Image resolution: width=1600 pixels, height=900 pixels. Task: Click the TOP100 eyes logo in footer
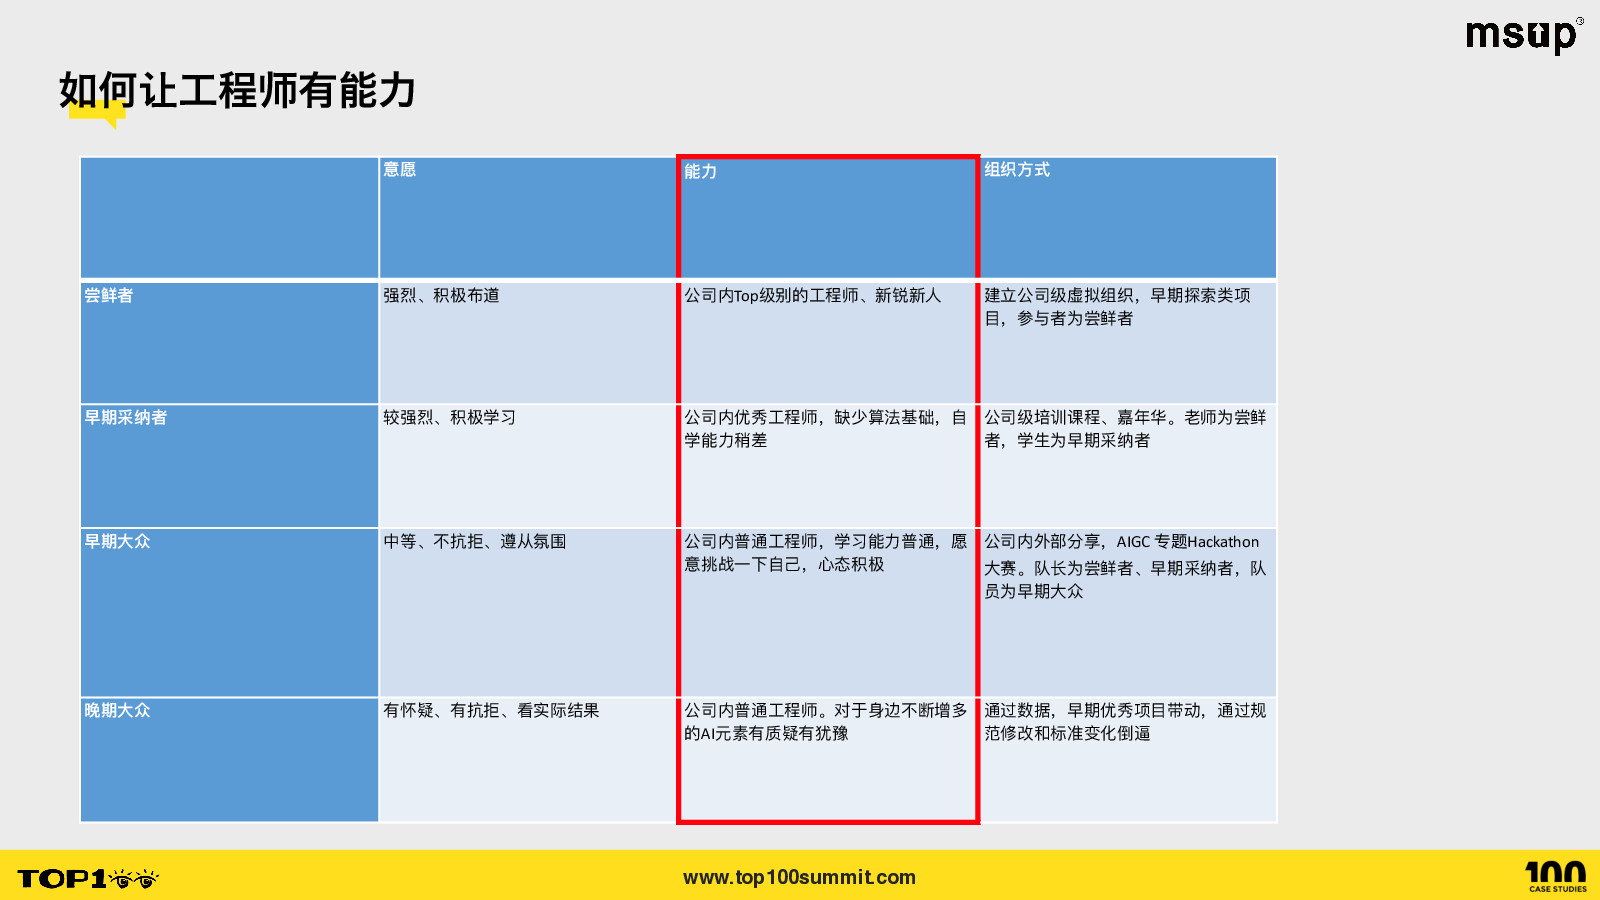pos(88,879)
